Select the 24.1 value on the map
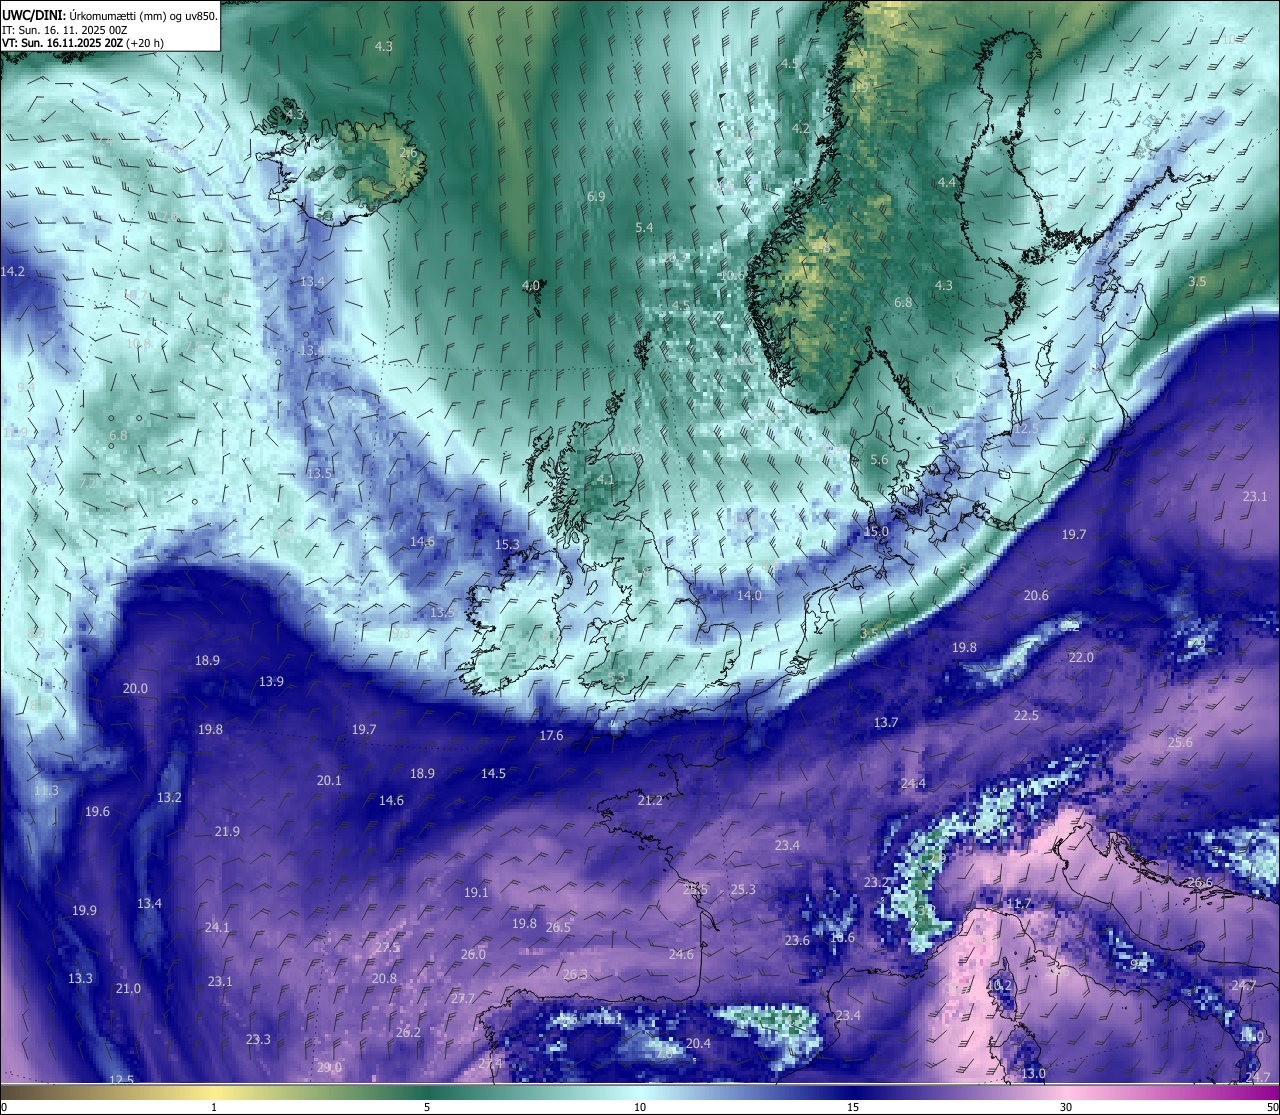 point(217,928)
